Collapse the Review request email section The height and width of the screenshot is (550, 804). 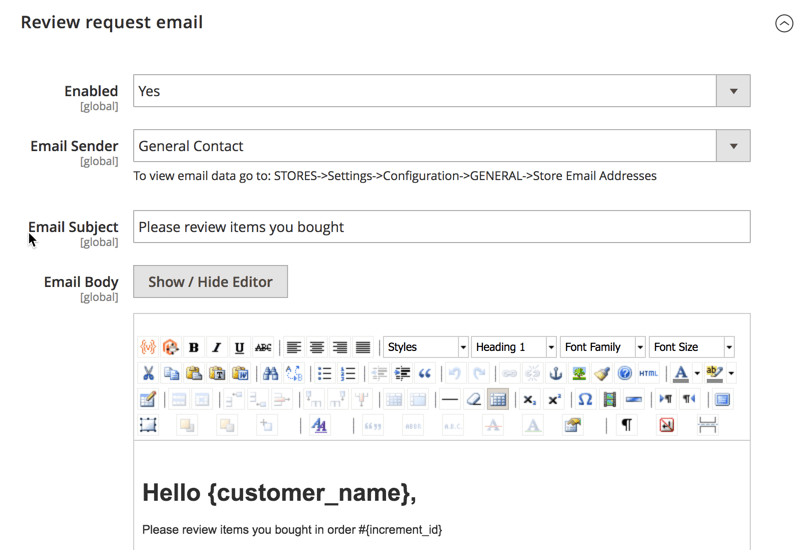[784, 24]
